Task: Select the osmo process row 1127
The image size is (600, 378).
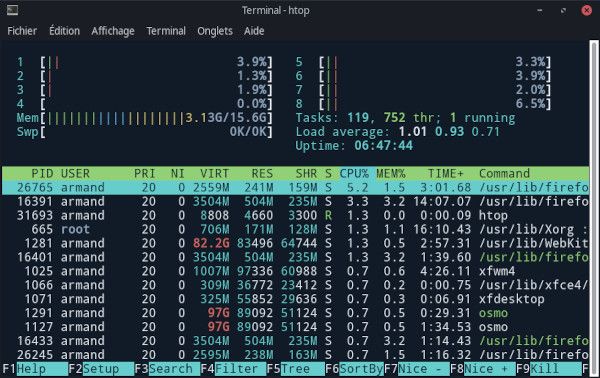Action: [295, 327]
